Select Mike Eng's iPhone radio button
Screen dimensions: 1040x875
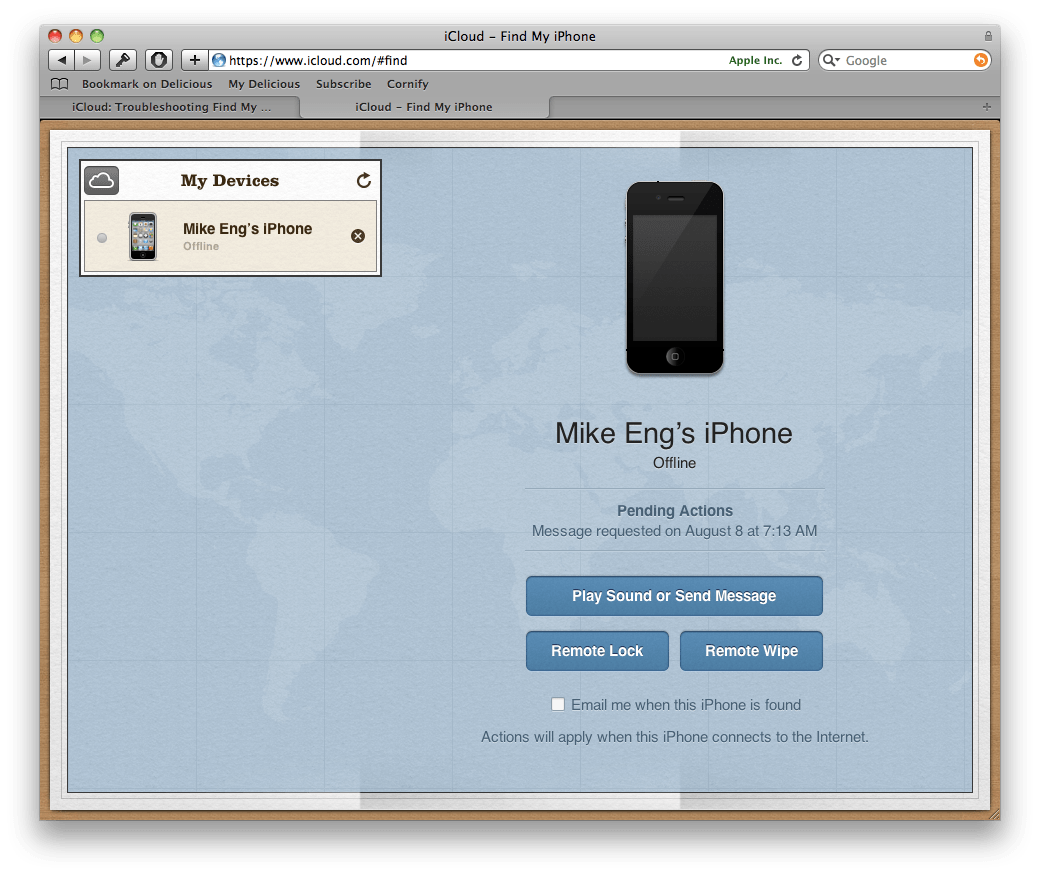(101, 238)
